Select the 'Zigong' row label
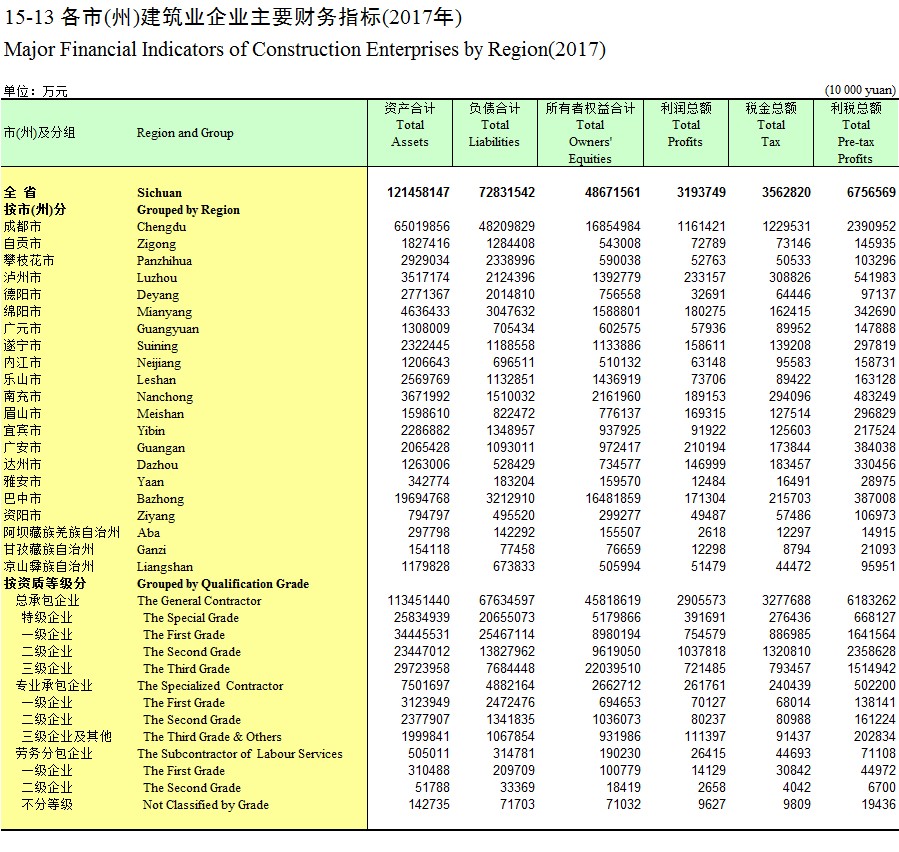 pos(156,244)
